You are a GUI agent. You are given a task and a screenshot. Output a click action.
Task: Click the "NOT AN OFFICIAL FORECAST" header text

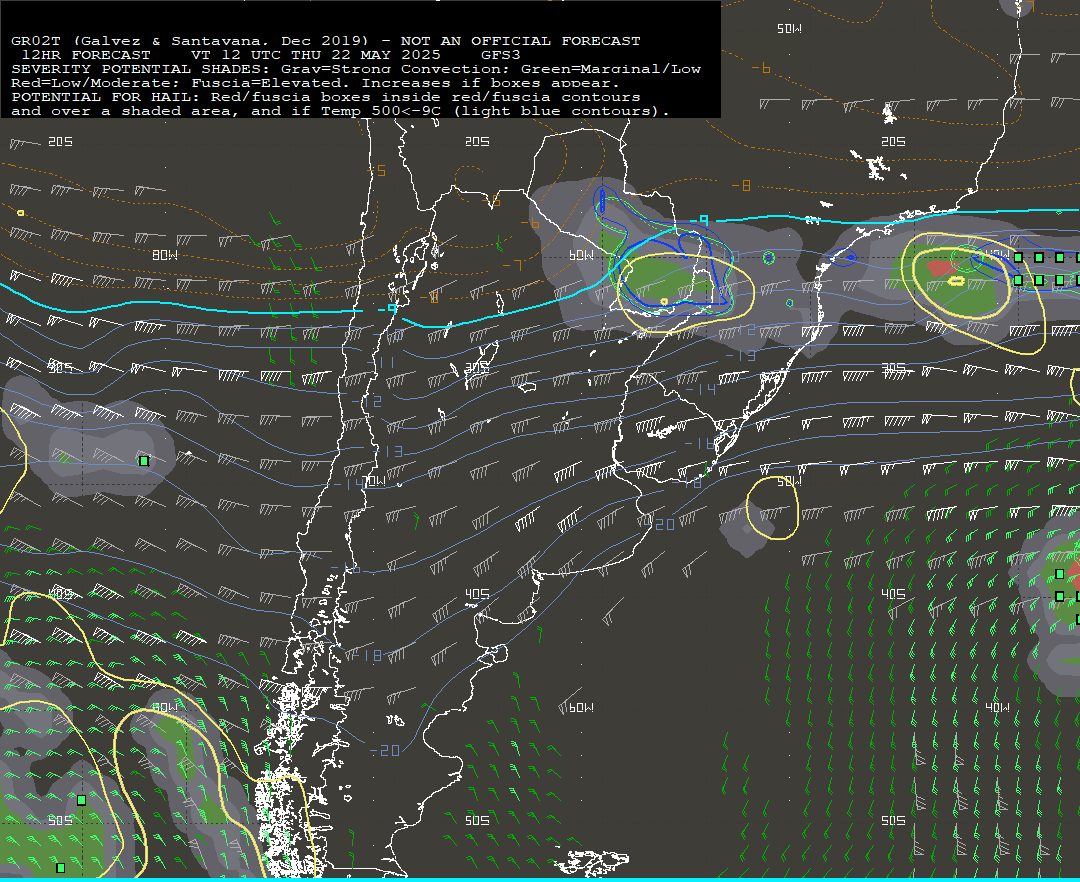coord(520,41)
